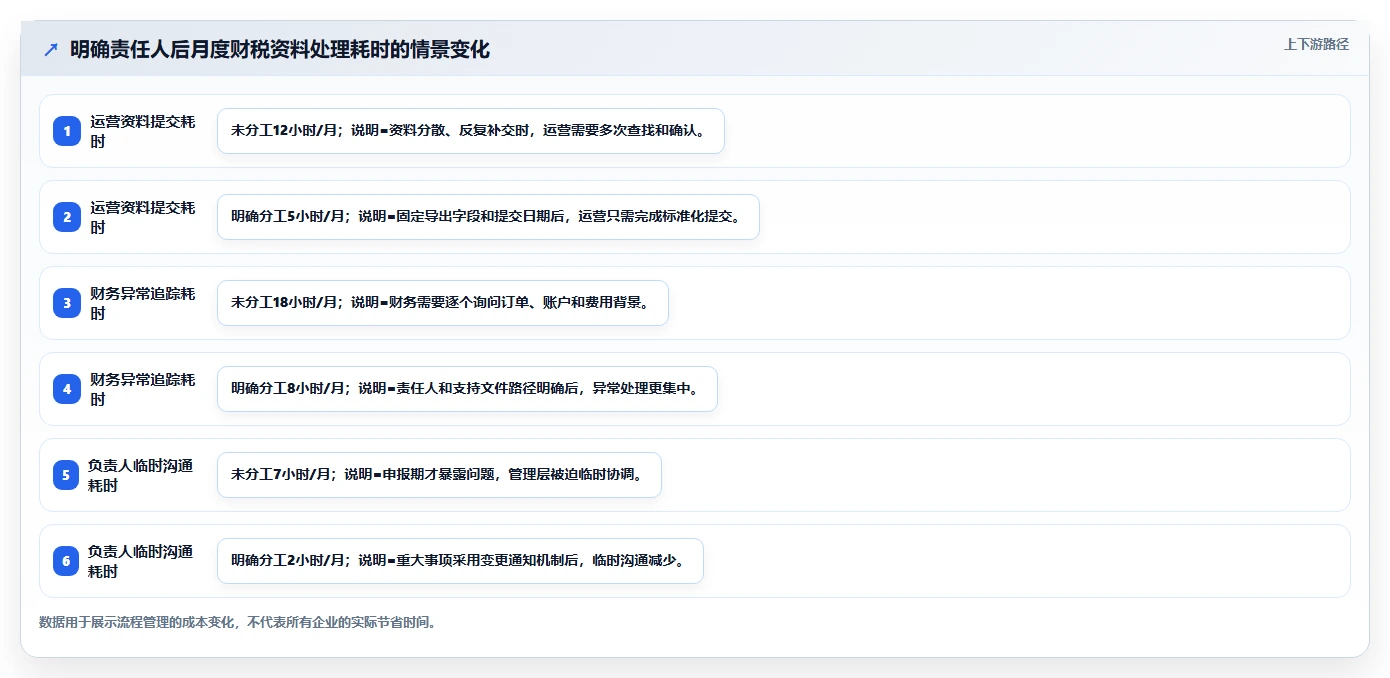Select 财务异常追踪耗时 label in row 4
The image size is (1390, 678).
[x=143, y=389]
